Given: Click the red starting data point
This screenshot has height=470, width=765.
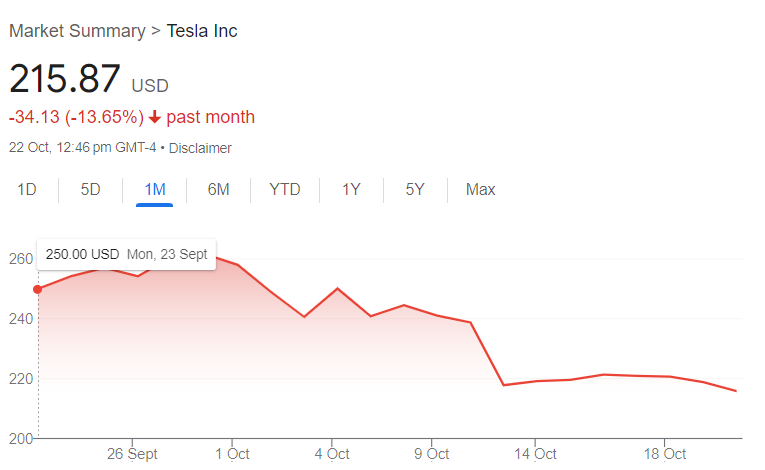Looking at the screenshot, I should click(x=38, y=290).
